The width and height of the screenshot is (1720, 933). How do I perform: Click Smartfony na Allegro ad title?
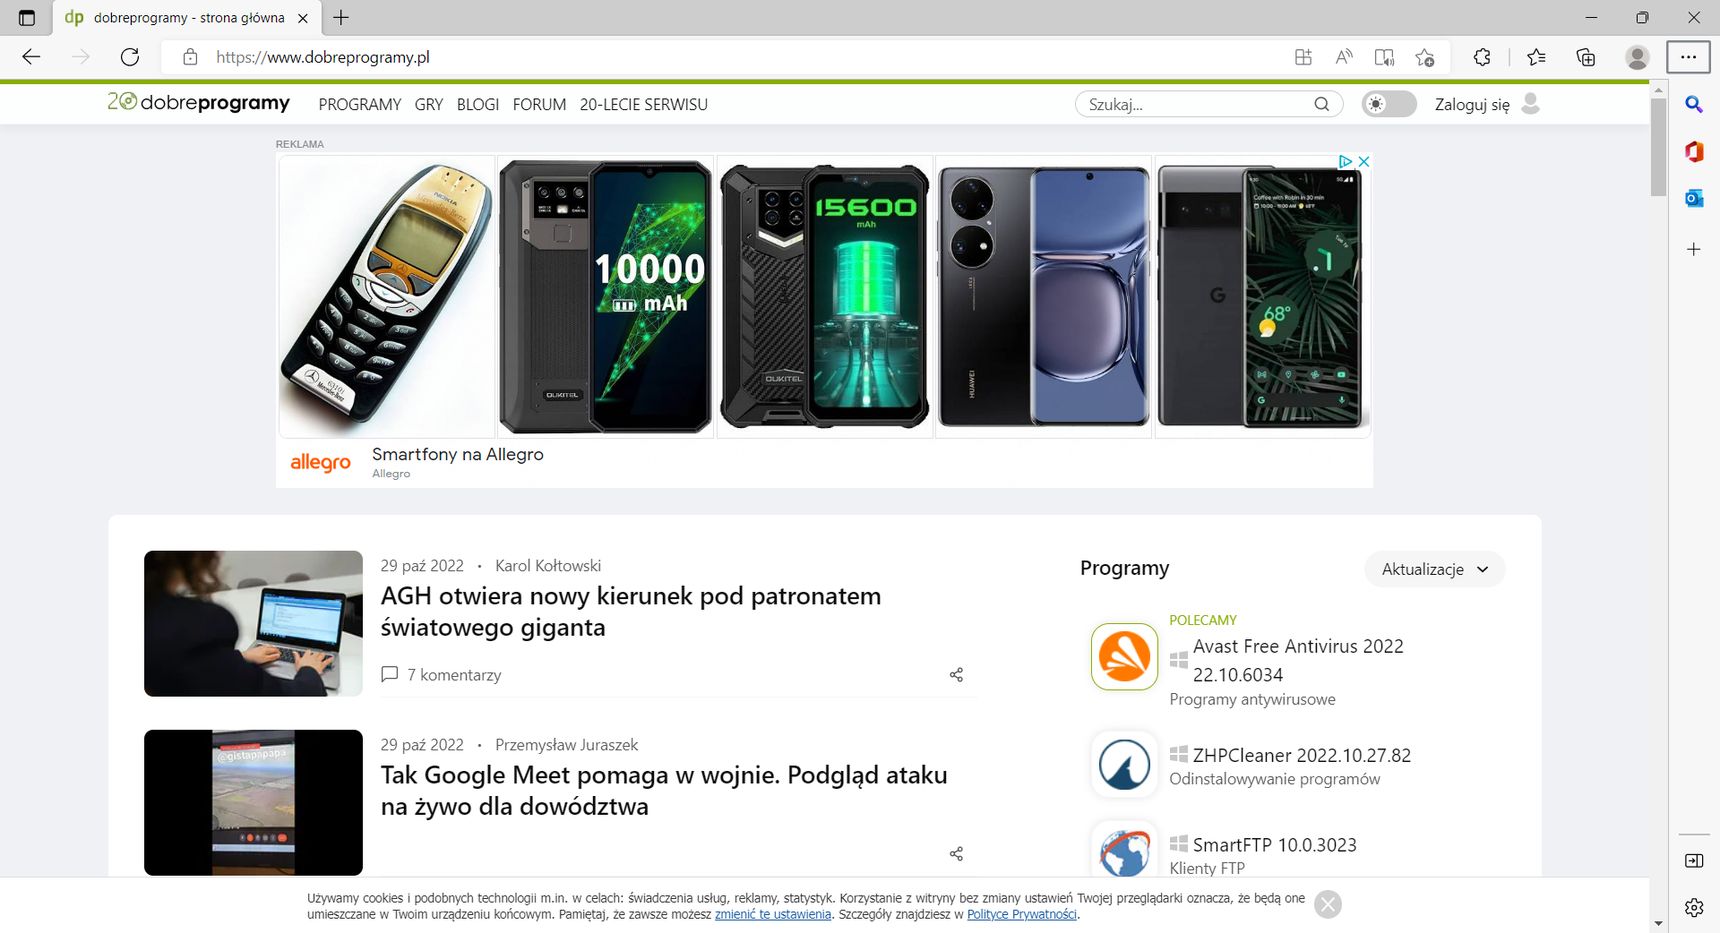(x=458, y=454)
